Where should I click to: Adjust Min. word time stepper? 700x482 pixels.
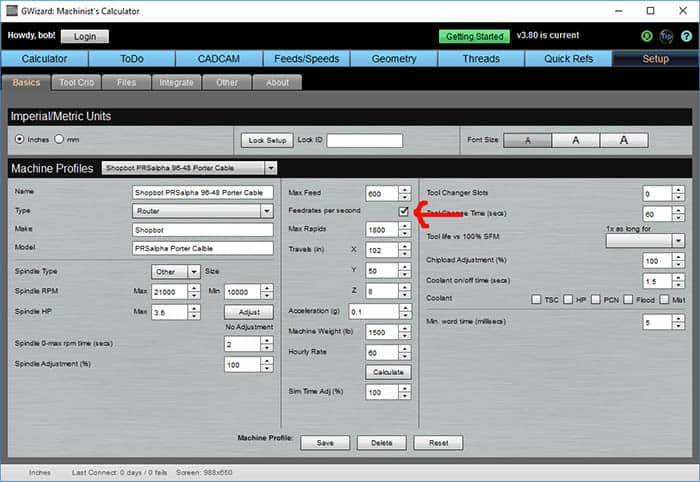coord(679,322)
